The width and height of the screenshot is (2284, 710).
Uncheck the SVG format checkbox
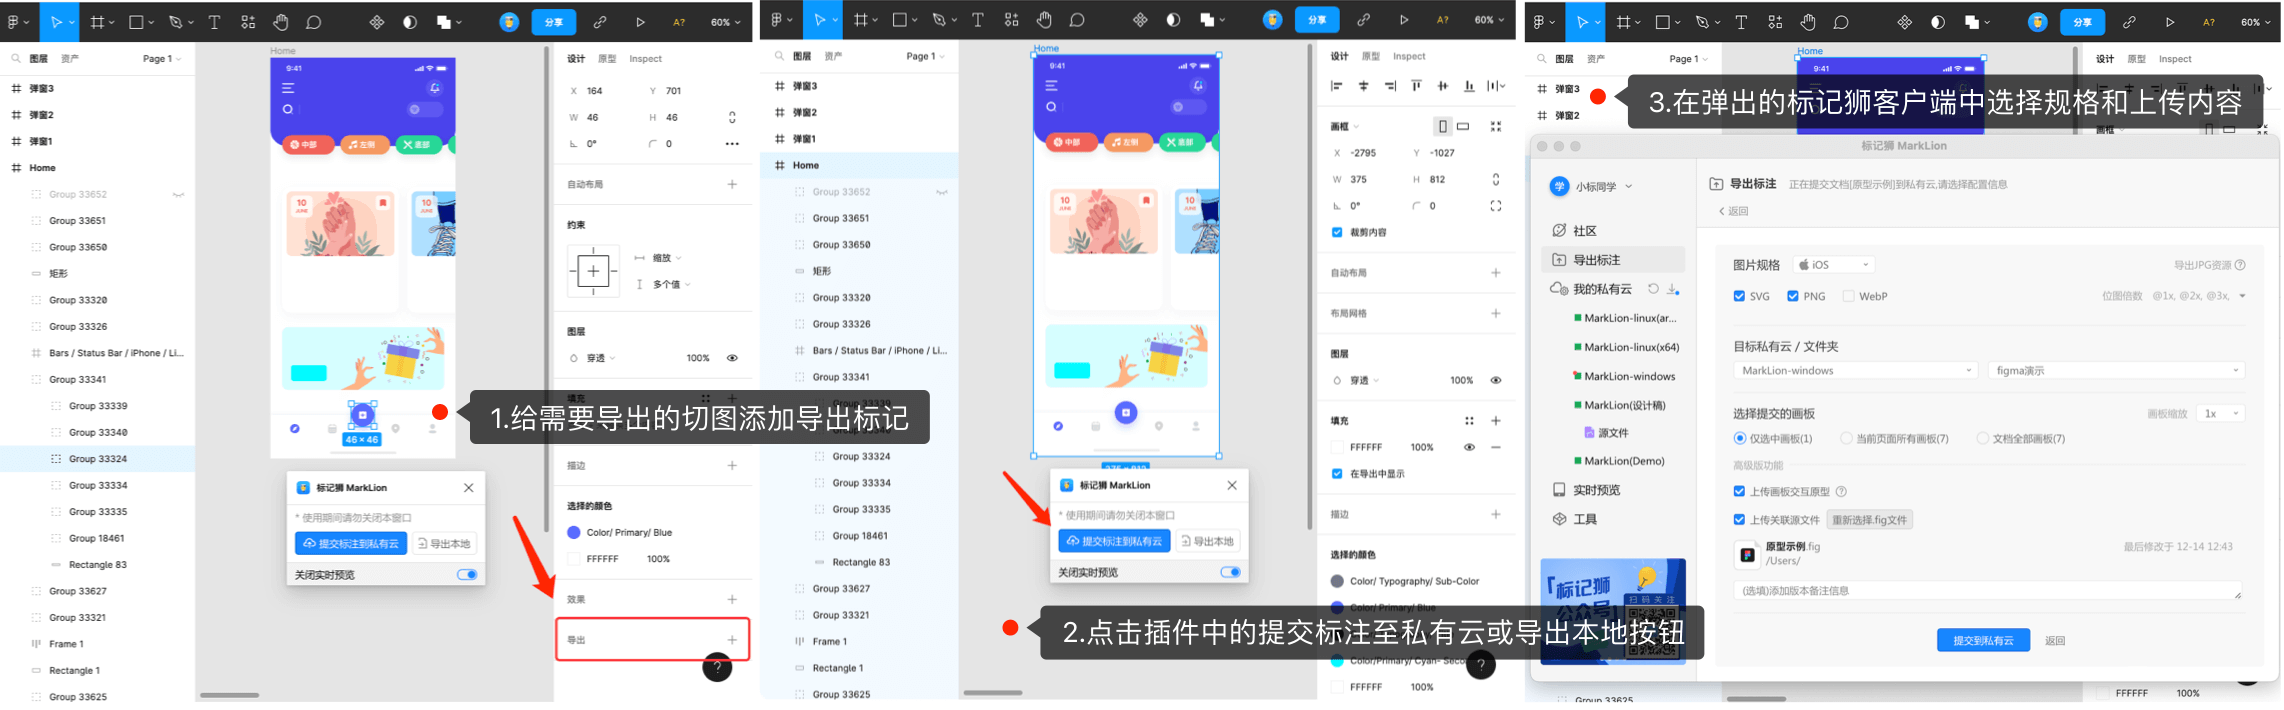tap(1739, 296)
